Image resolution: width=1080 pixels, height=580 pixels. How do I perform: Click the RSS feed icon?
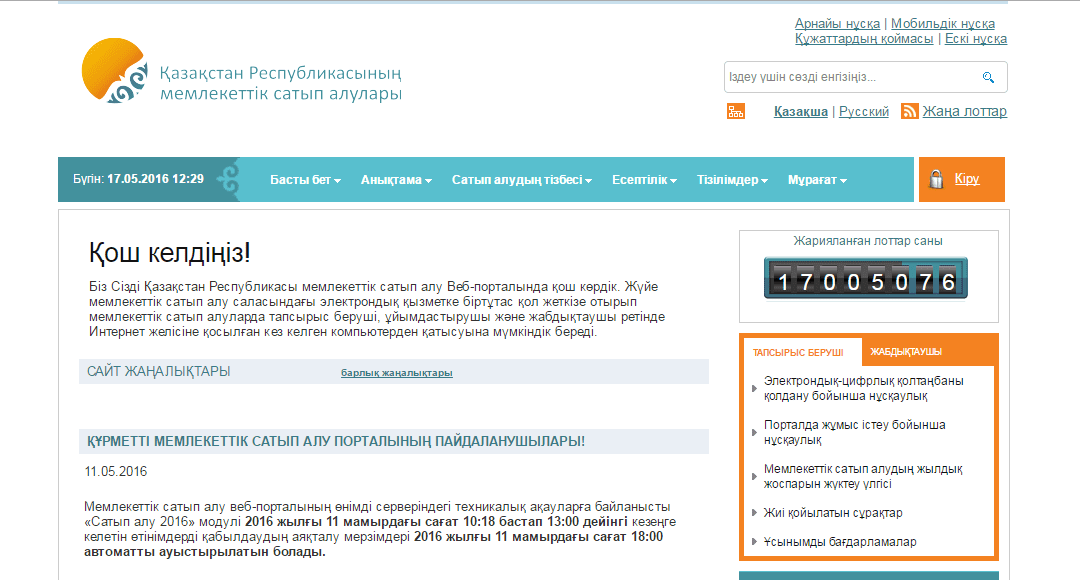pos(909,111)
